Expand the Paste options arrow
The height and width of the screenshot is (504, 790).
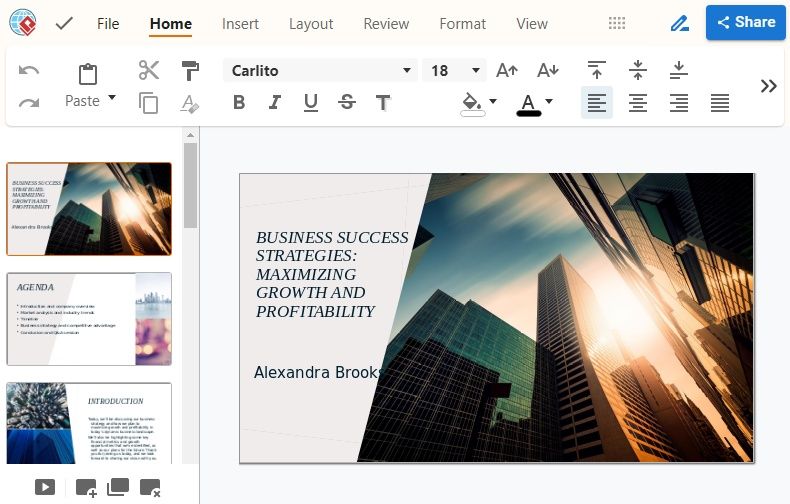112,98
